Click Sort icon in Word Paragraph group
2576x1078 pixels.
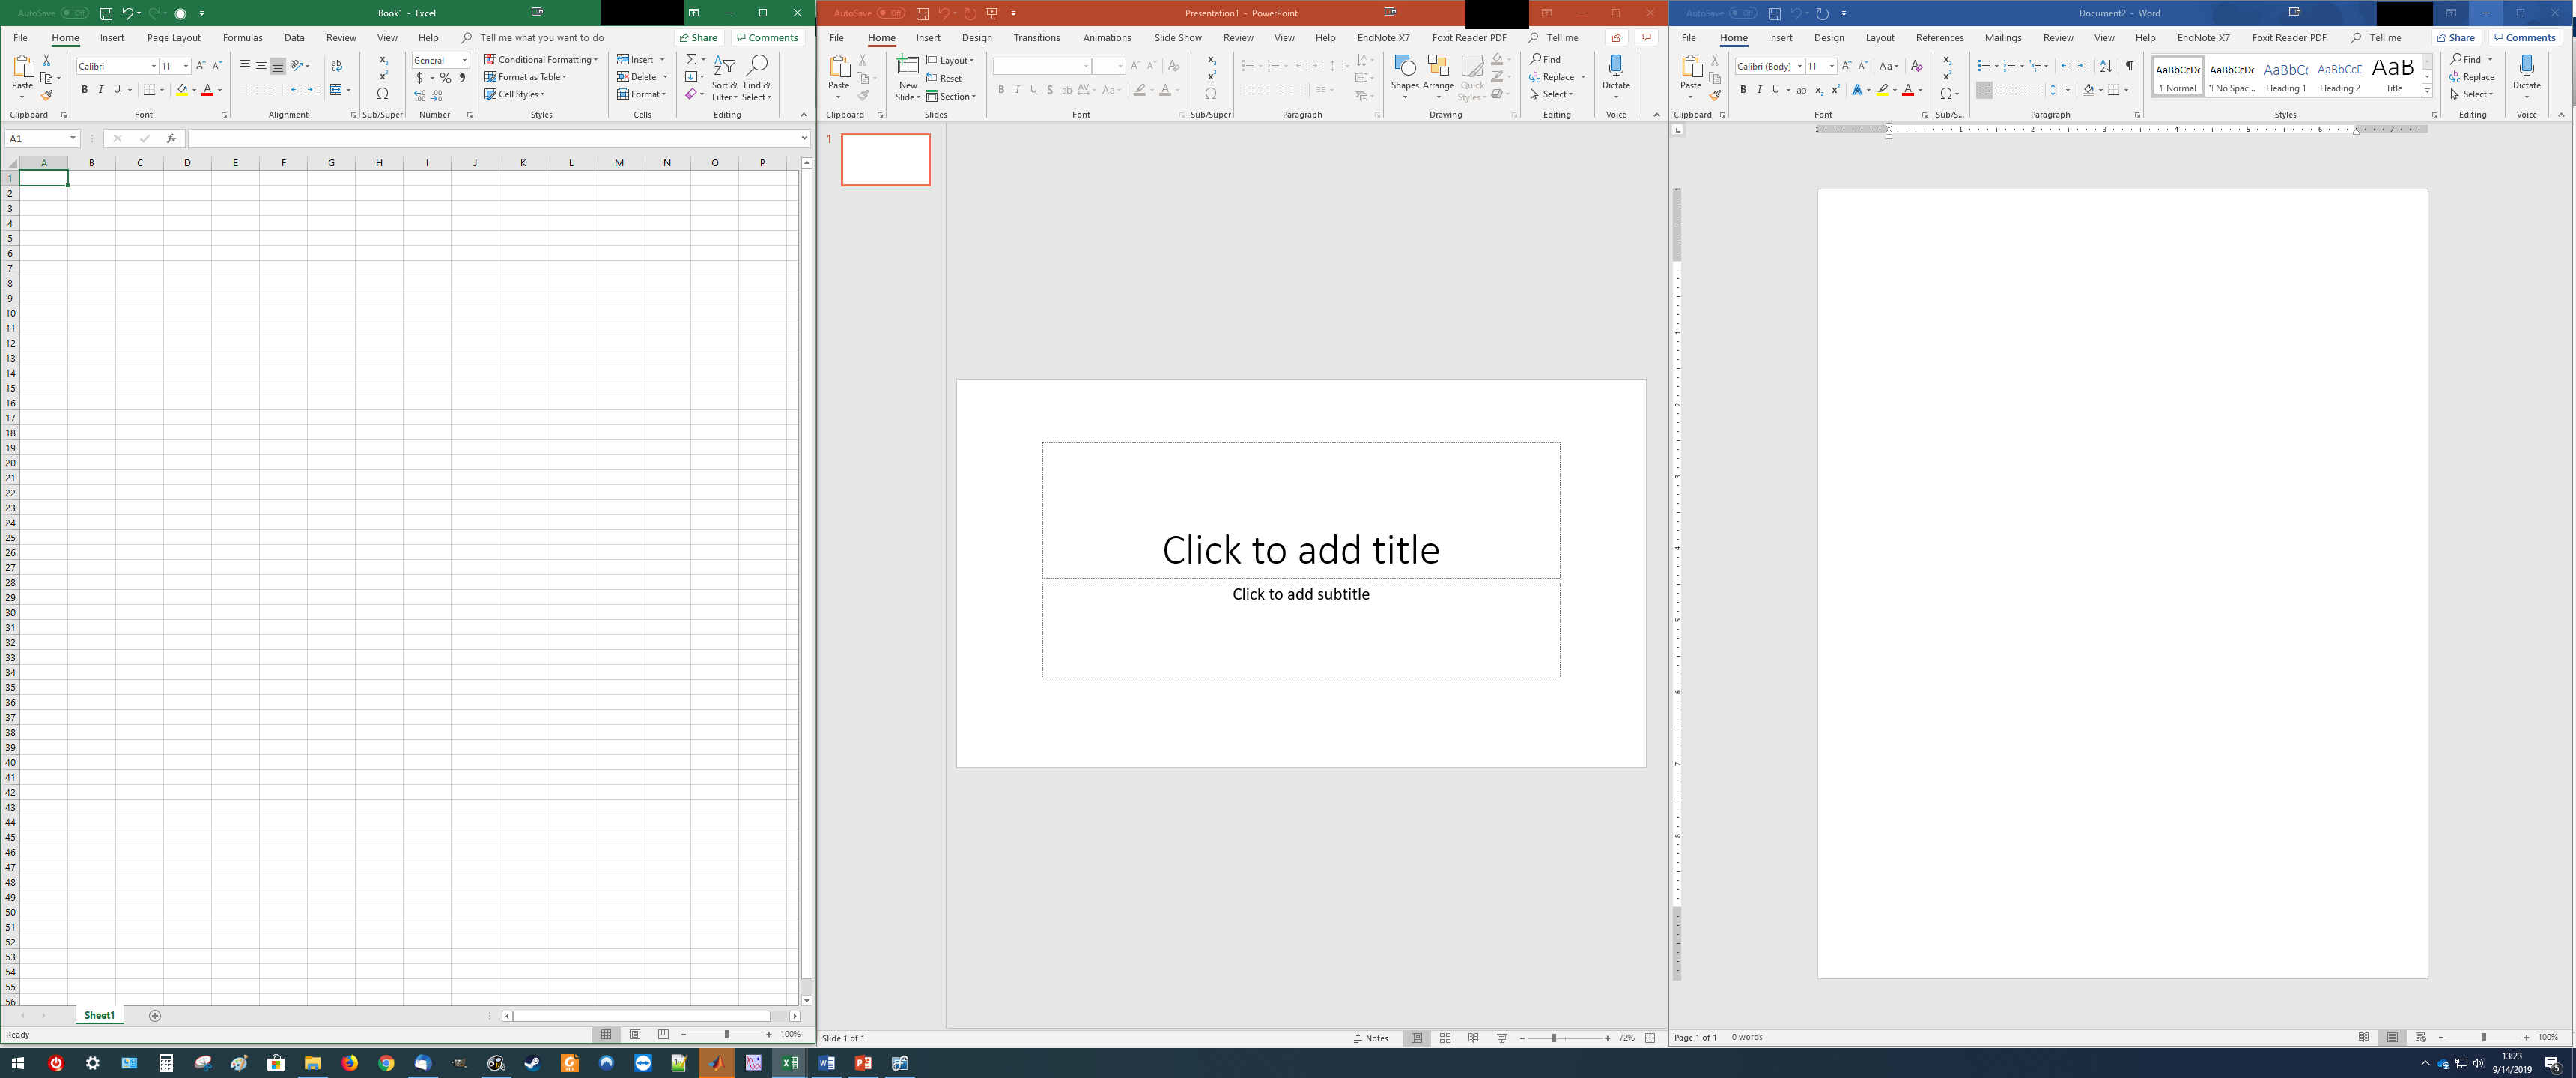2106,66
